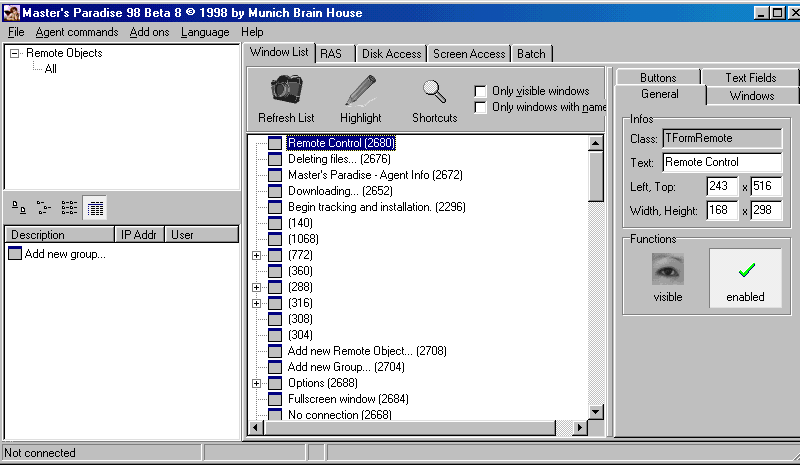Select Add new group... list entry
The width and height of the screenshot is (800, 465).
(x=65, y=254)
